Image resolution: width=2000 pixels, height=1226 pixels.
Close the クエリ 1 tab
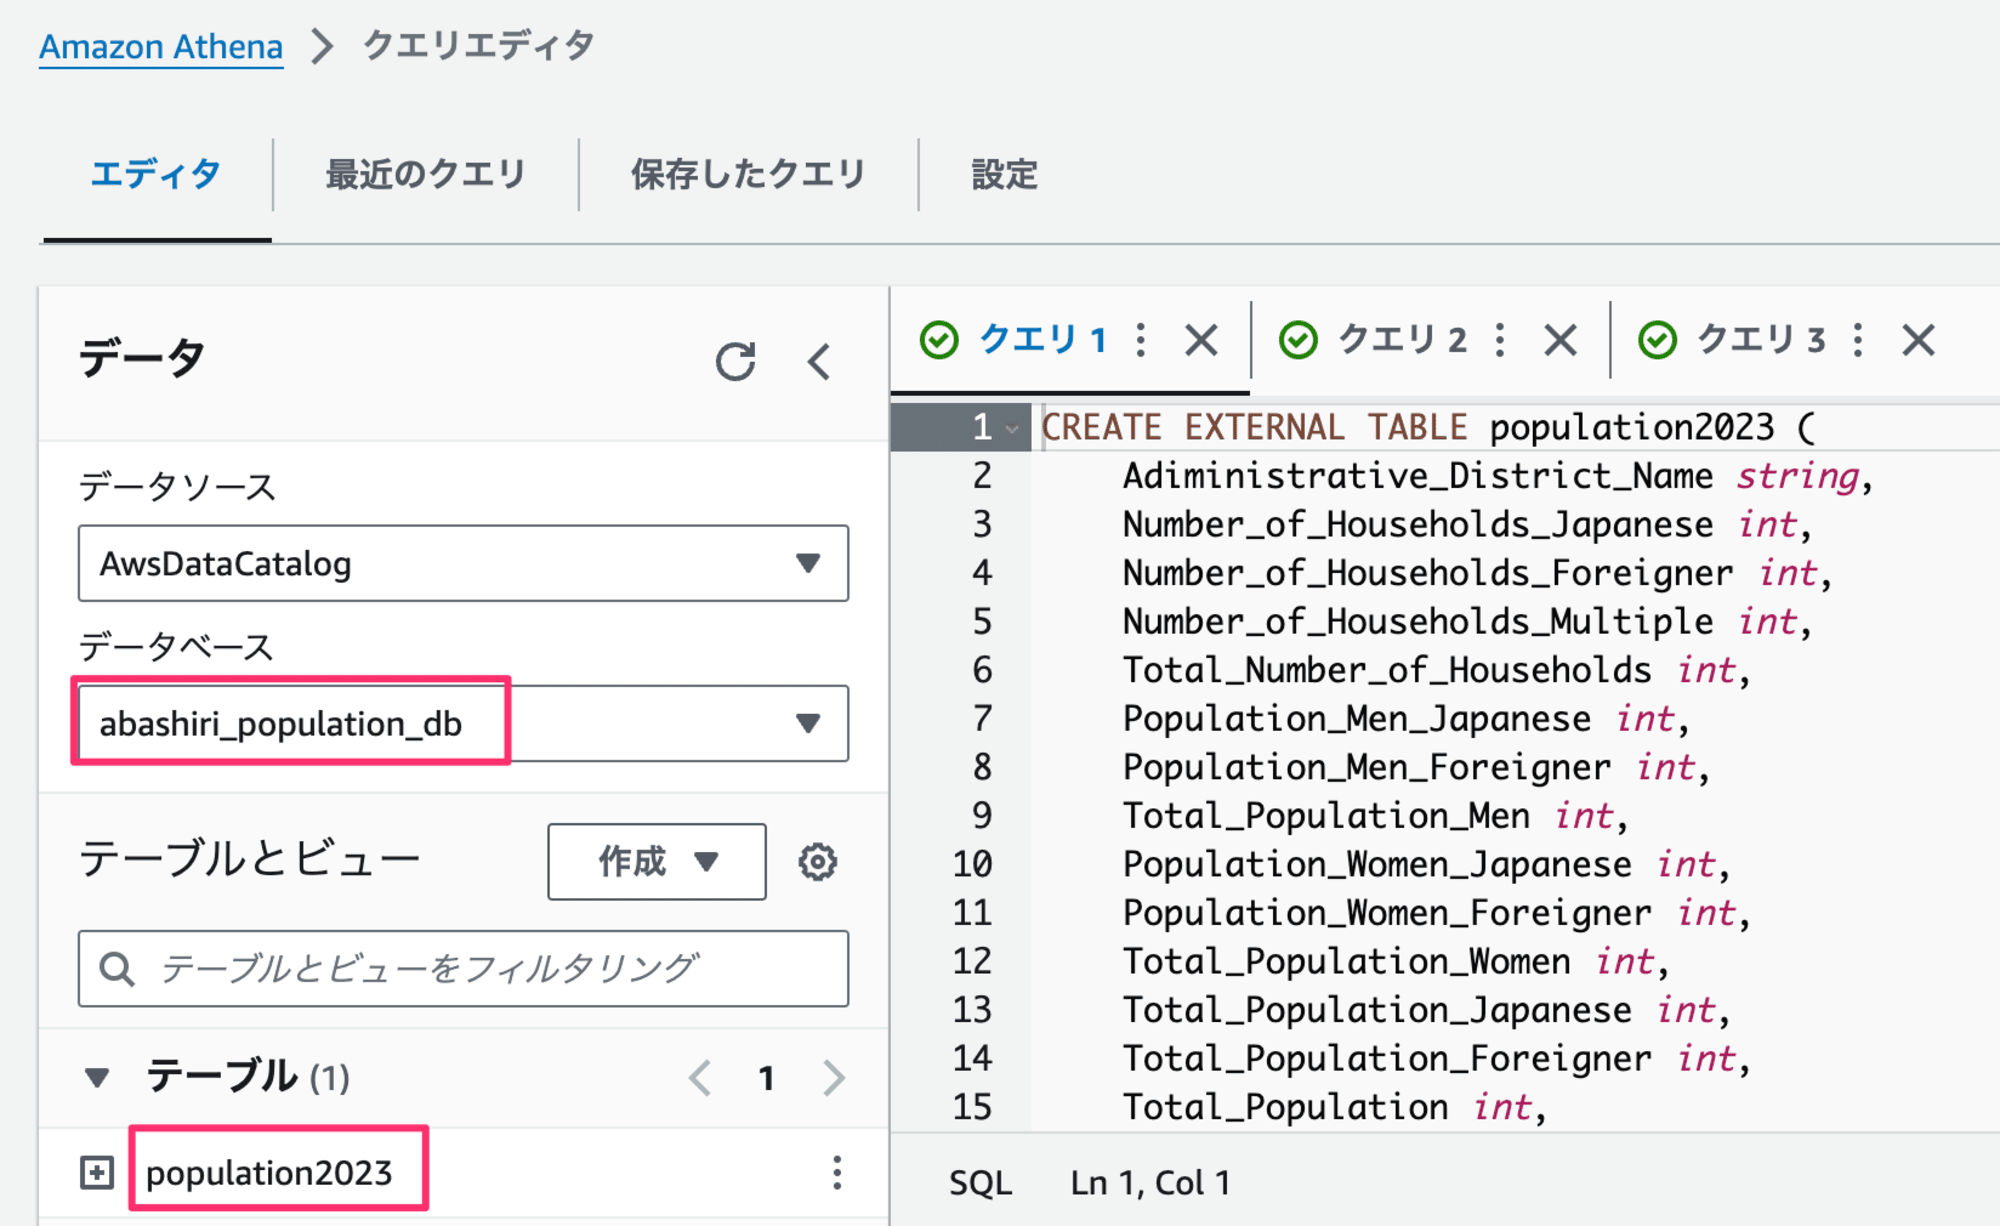click(x=1201, y=340)
